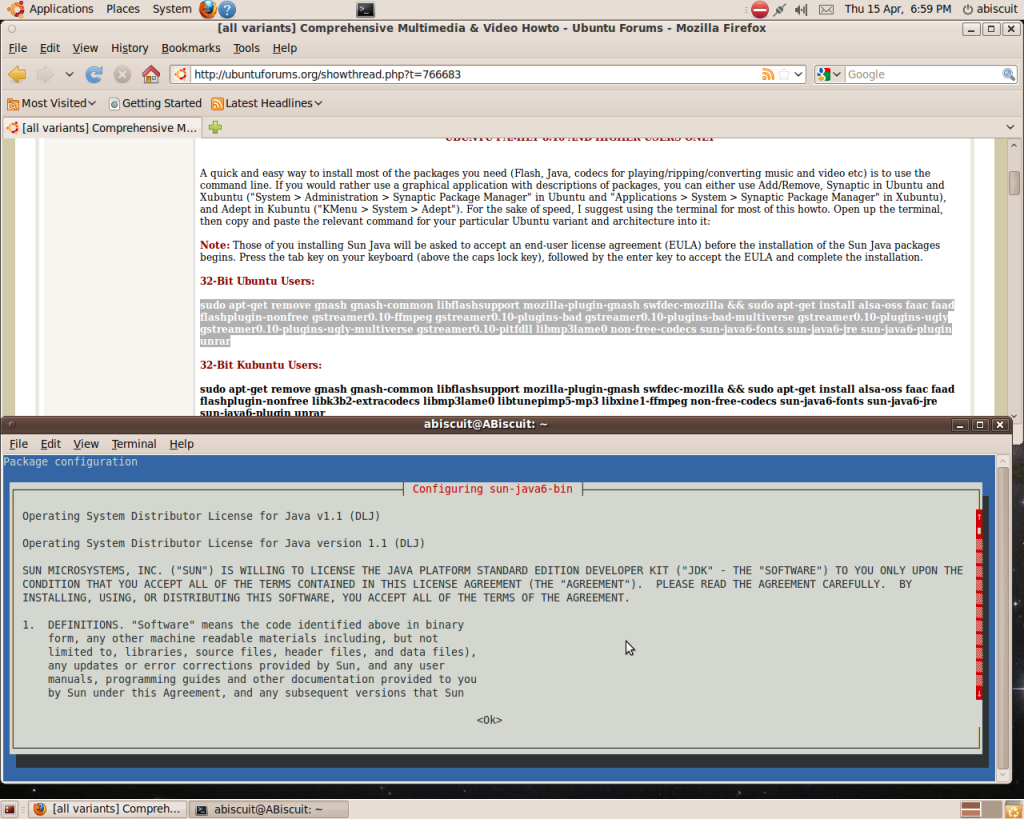Image resolution: width=1024 pixels, height=819 pixels.
Task: Bookmark this page with the star icon
Action: click(x=784, y=74)
